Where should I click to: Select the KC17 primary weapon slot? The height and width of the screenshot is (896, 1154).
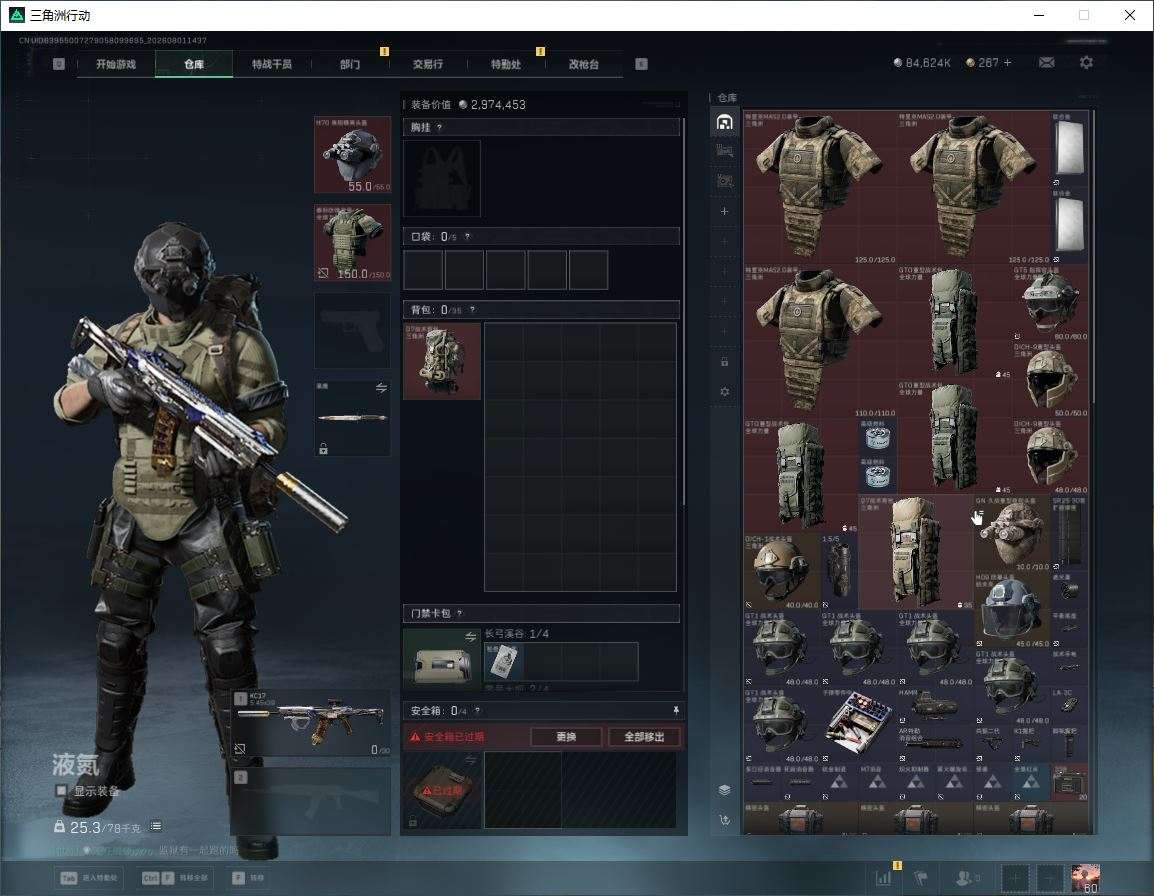pyautogui.click(x=311, y=723)
